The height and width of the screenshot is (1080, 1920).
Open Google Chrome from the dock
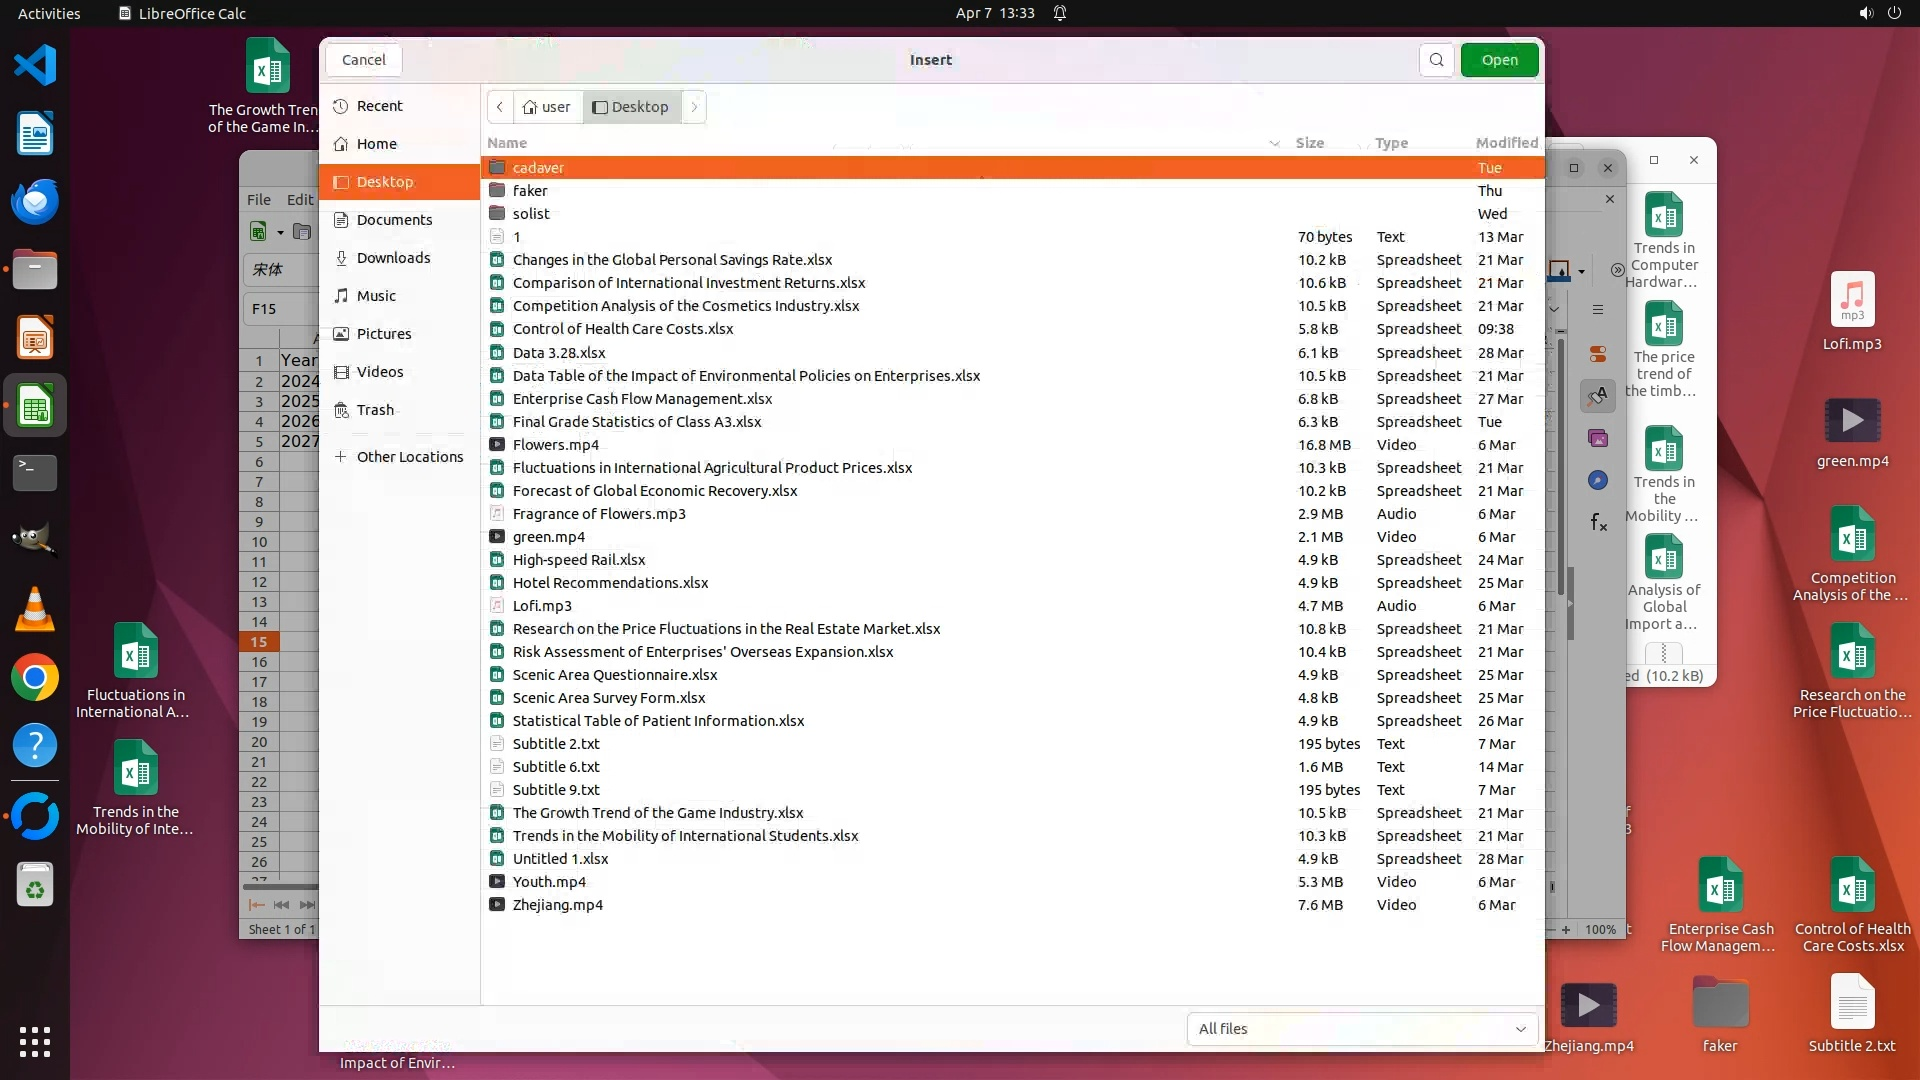35,678
